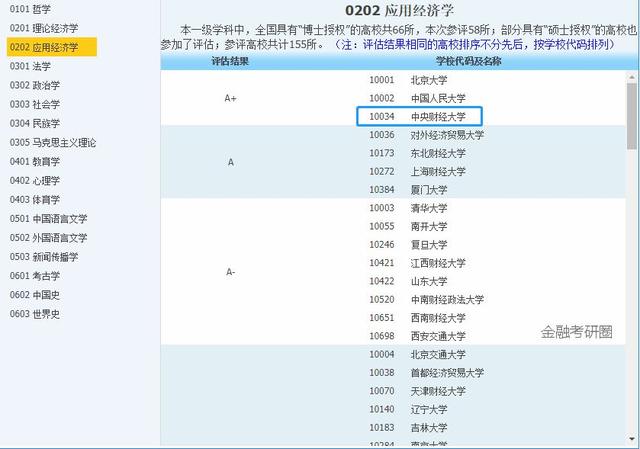Select the row 10651 西南财经大学
The width and height of the screenshot is (640, 449).
pyautogui.click(x=417, y=318)
